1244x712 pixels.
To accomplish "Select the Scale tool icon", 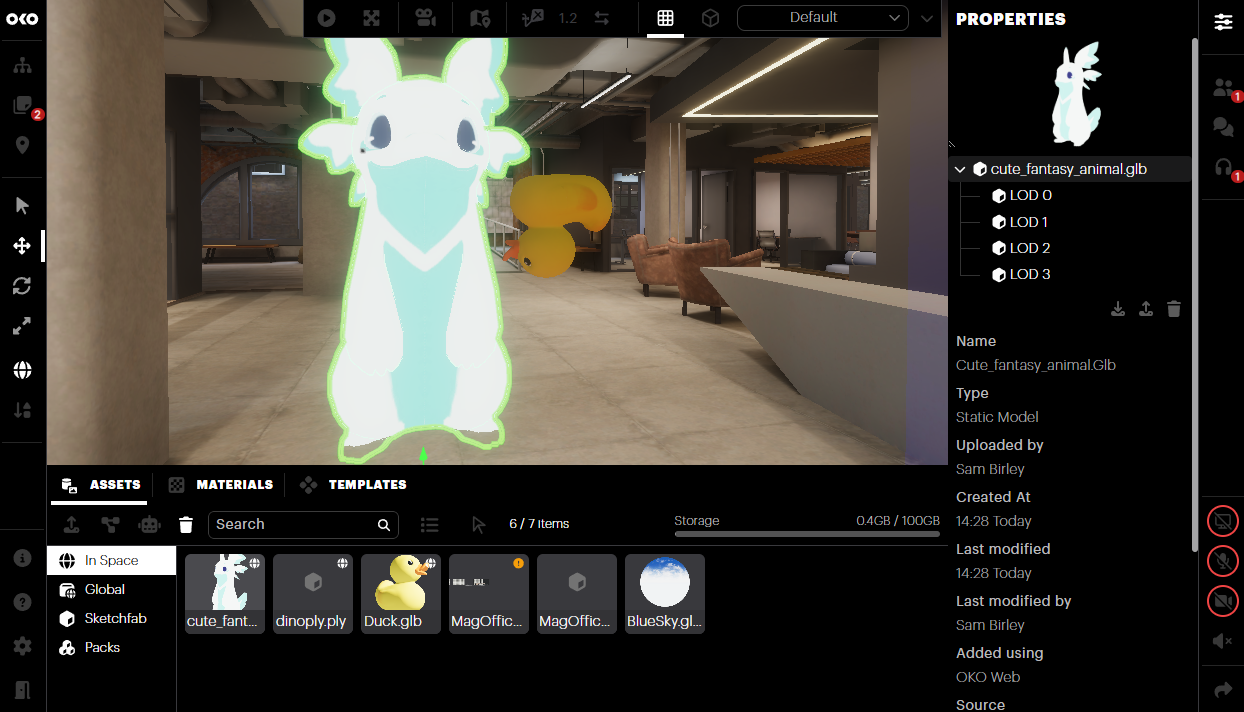I will pyautogui.click(x=22, y=326).
